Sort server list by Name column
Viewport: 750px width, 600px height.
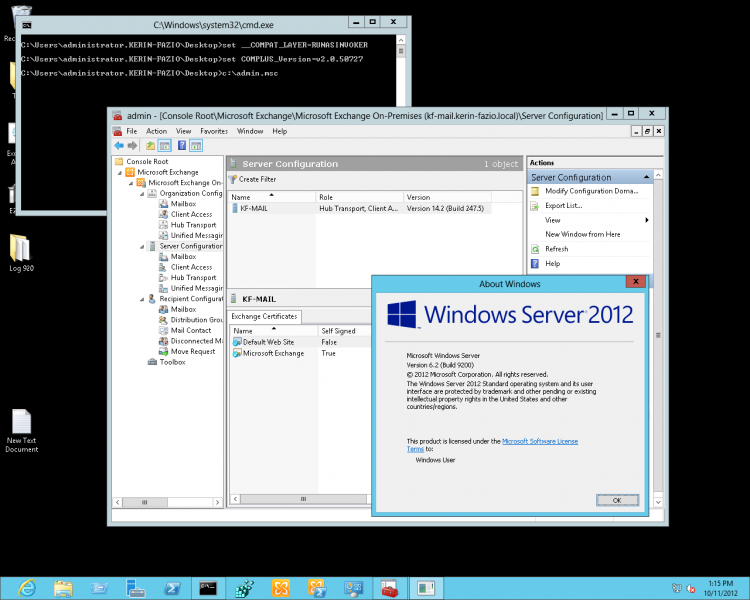click(272, 197)
